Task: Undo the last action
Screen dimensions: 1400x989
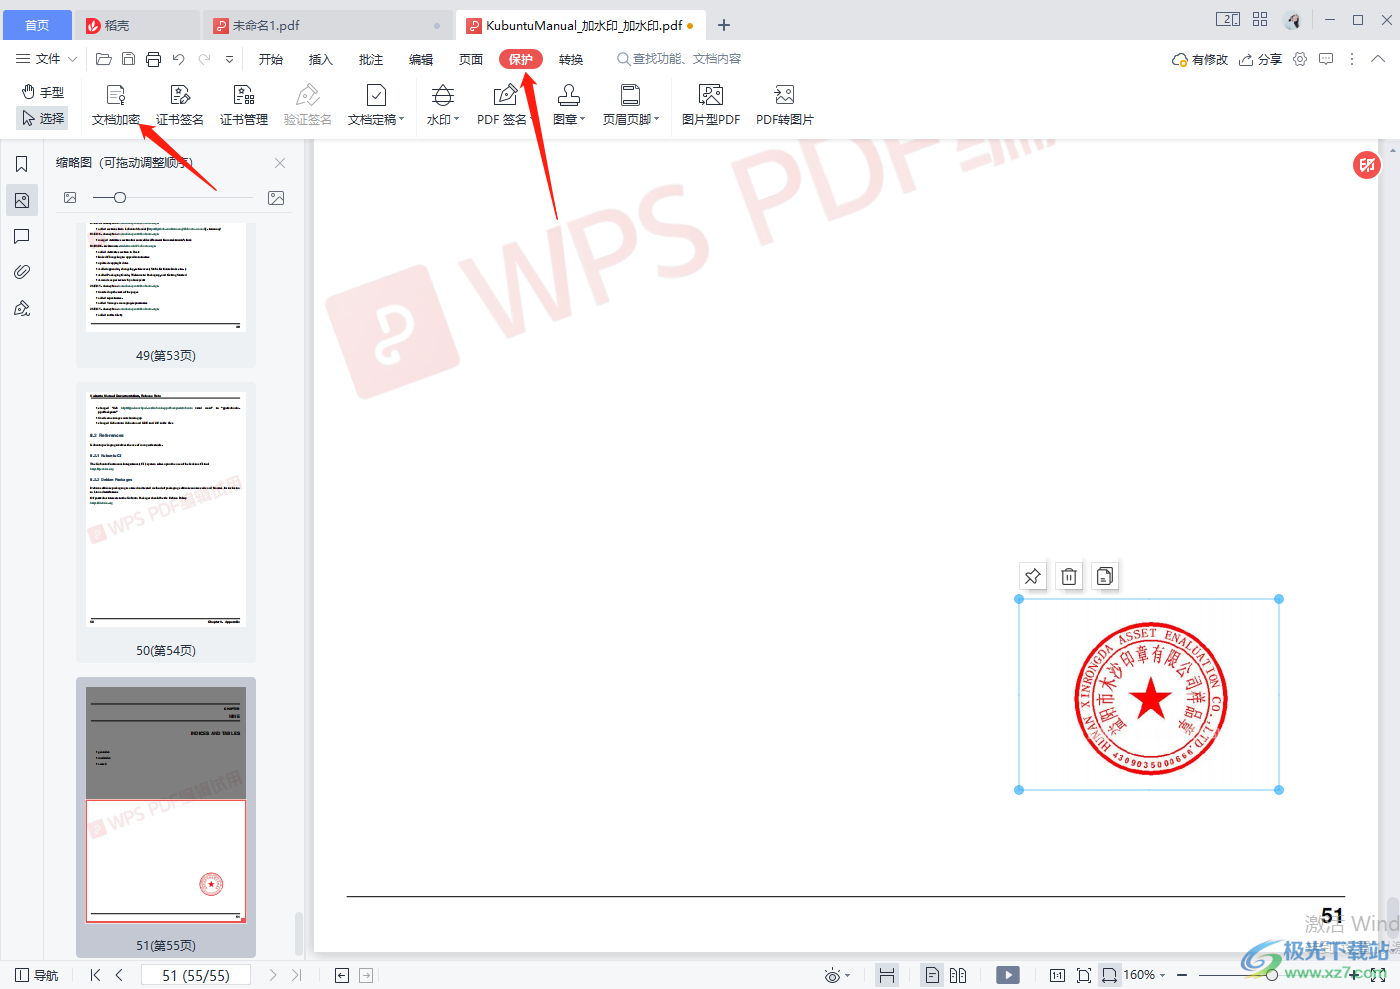Action: point(178,59)
